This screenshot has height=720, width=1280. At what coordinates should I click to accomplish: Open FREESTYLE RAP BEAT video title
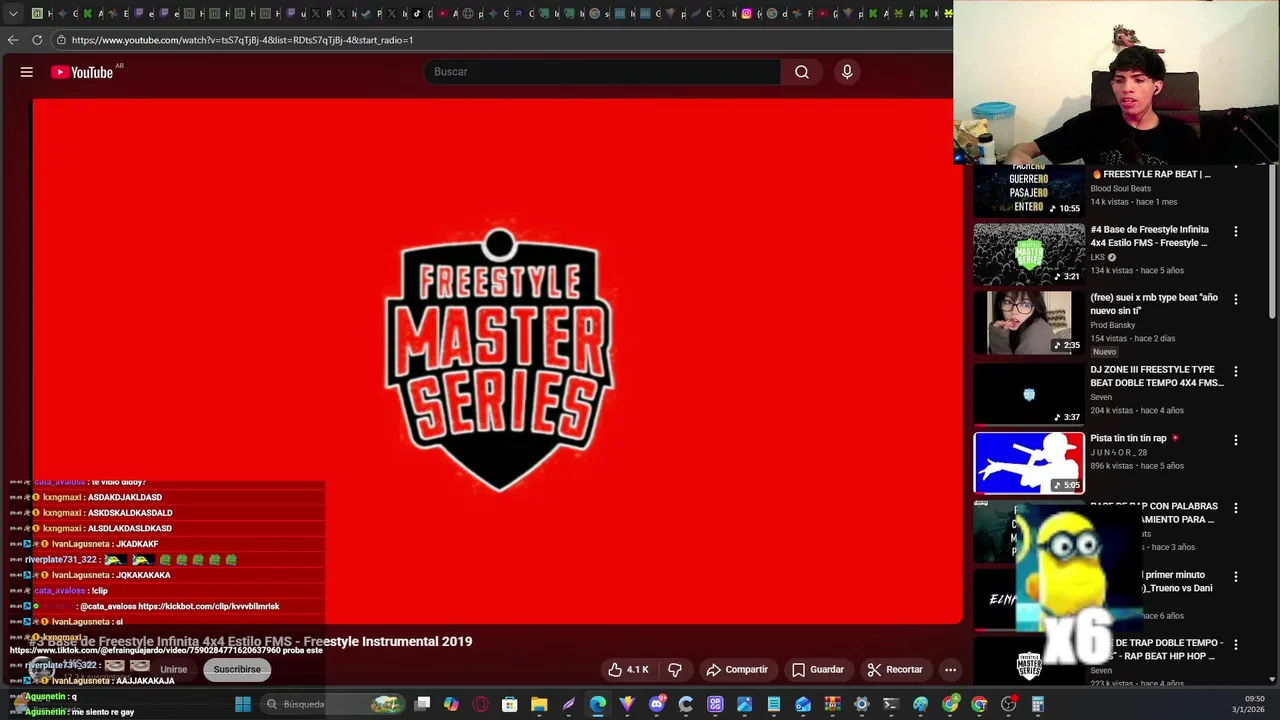1151,174
